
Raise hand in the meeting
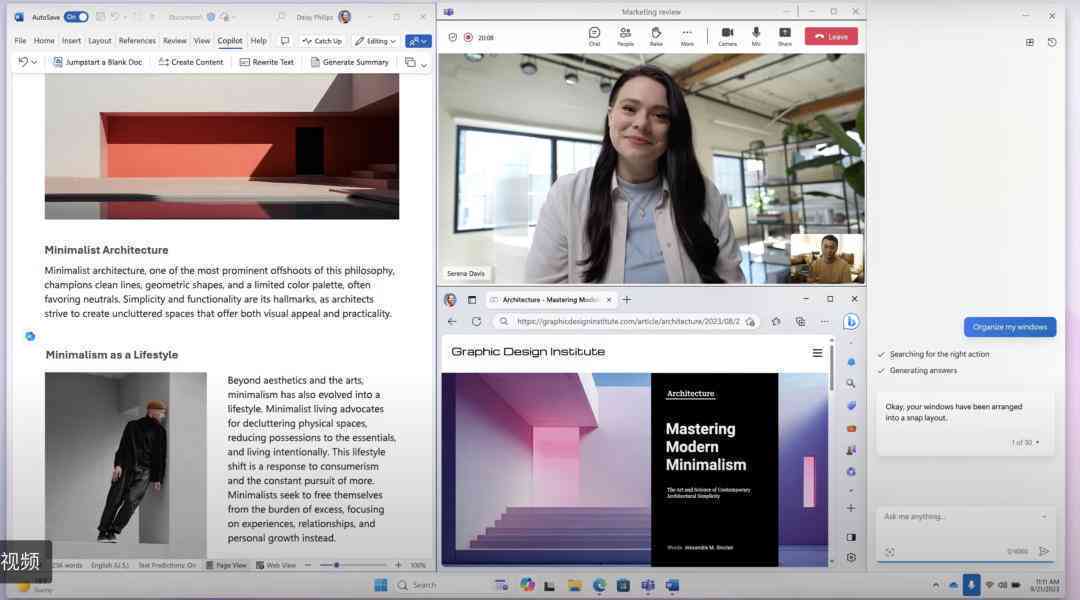(656, 37)
